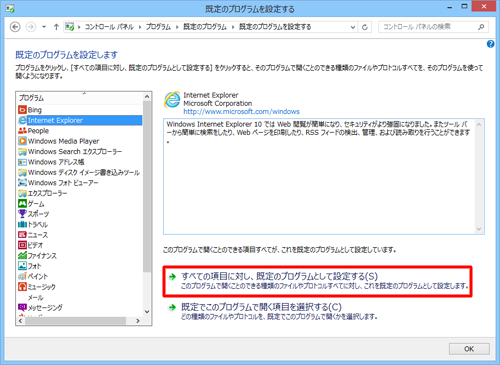500x365 pixels.
Task: Click the 既定のプログラムを設定する breadcrumb
Action: pos(275,27)
